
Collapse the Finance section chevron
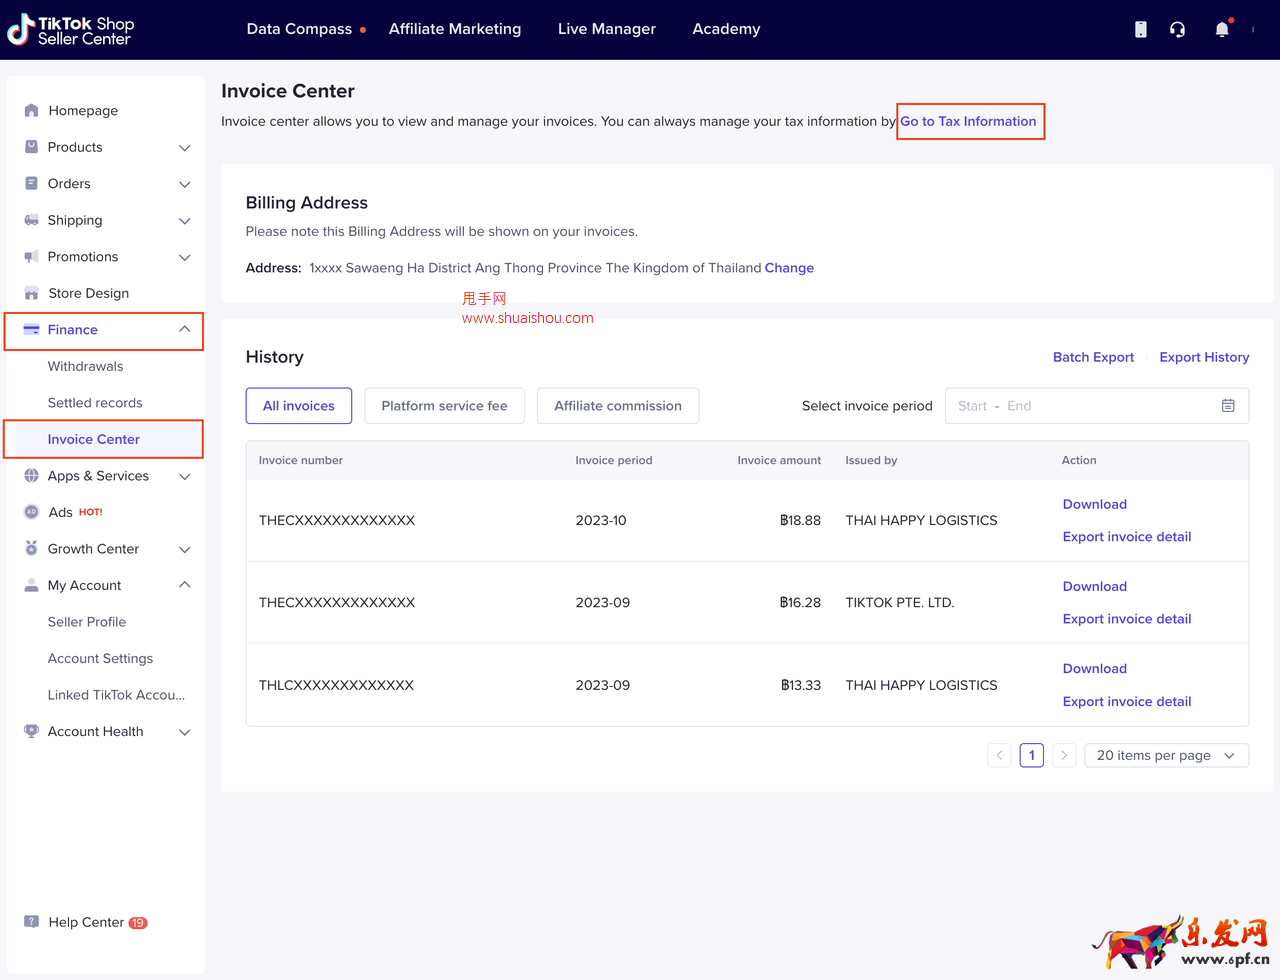point(184,330)
